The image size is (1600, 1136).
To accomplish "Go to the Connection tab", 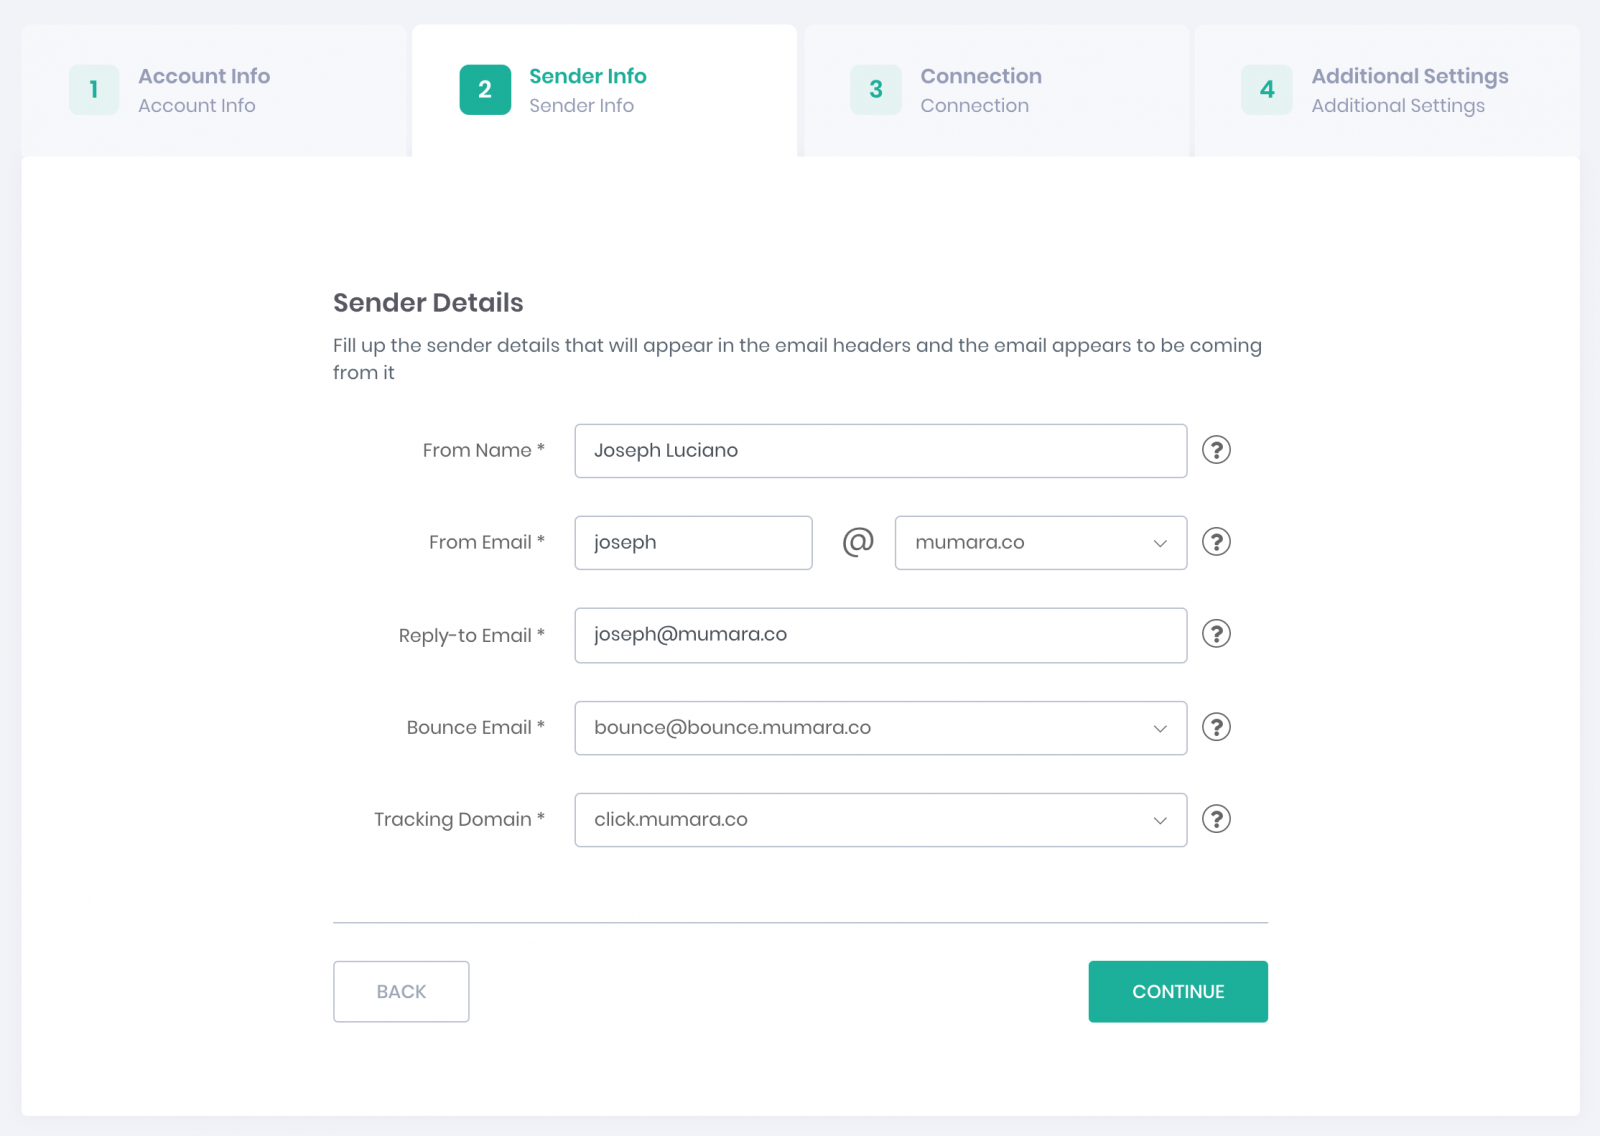I will (981, 90).
